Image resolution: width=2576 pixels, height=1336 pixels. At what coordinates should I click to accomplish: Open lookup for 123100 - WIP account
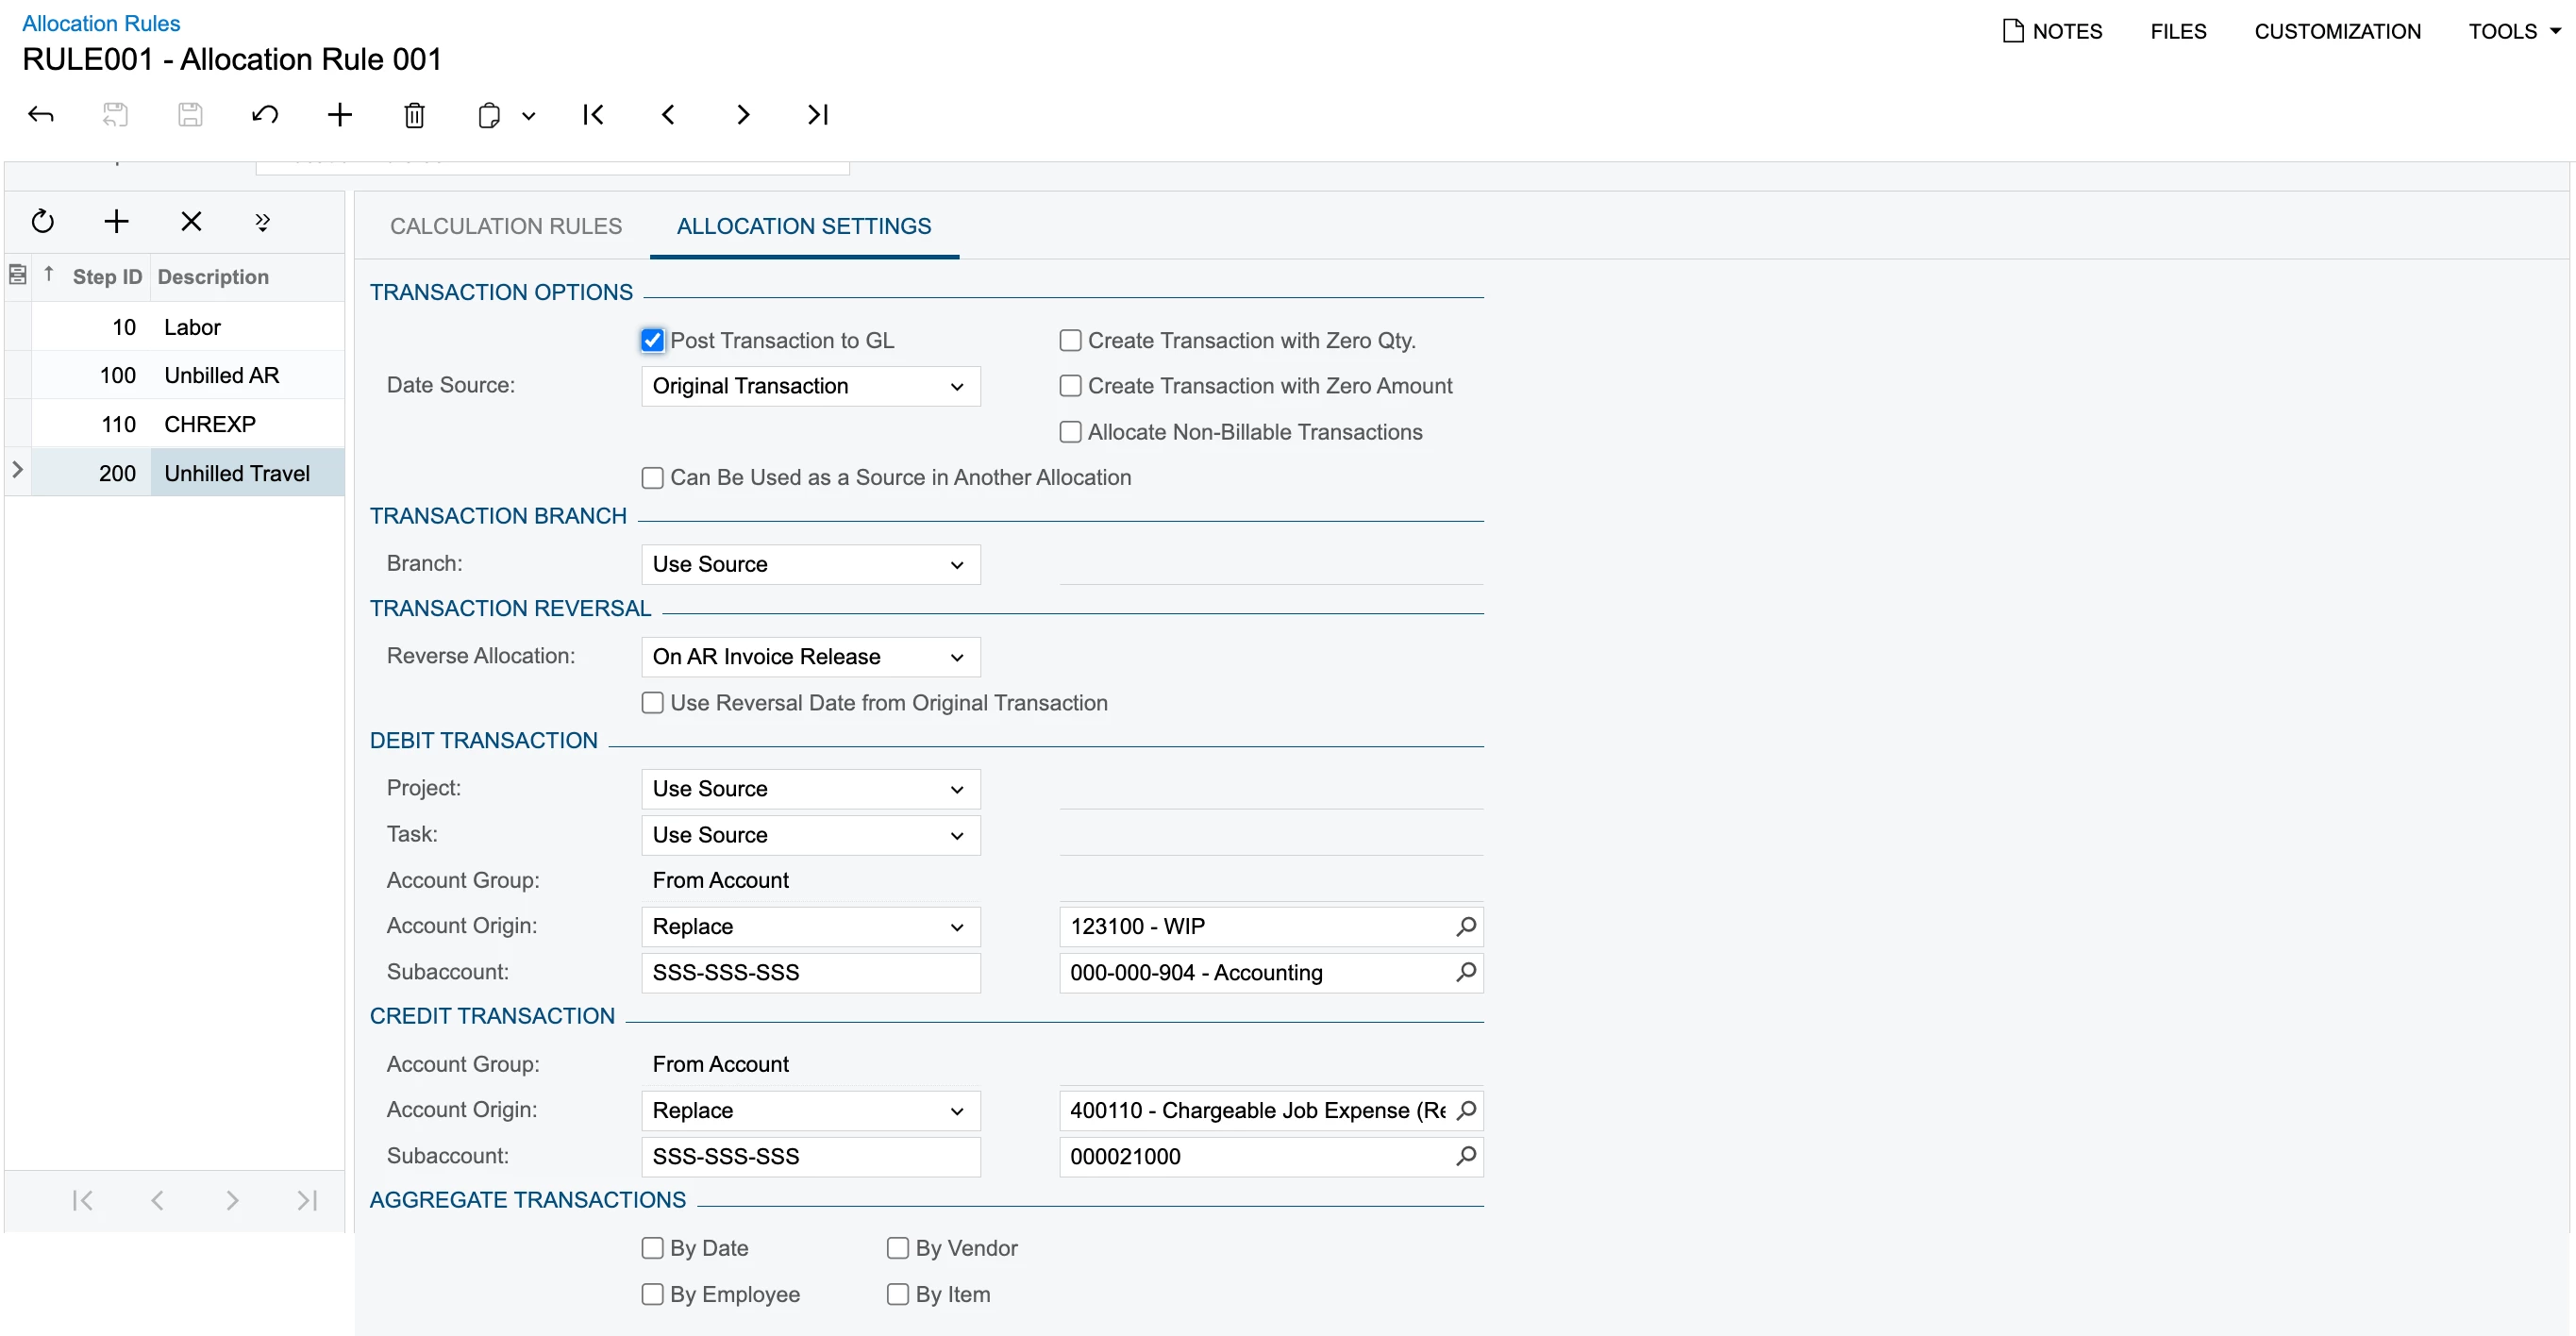coord(1466,926)
